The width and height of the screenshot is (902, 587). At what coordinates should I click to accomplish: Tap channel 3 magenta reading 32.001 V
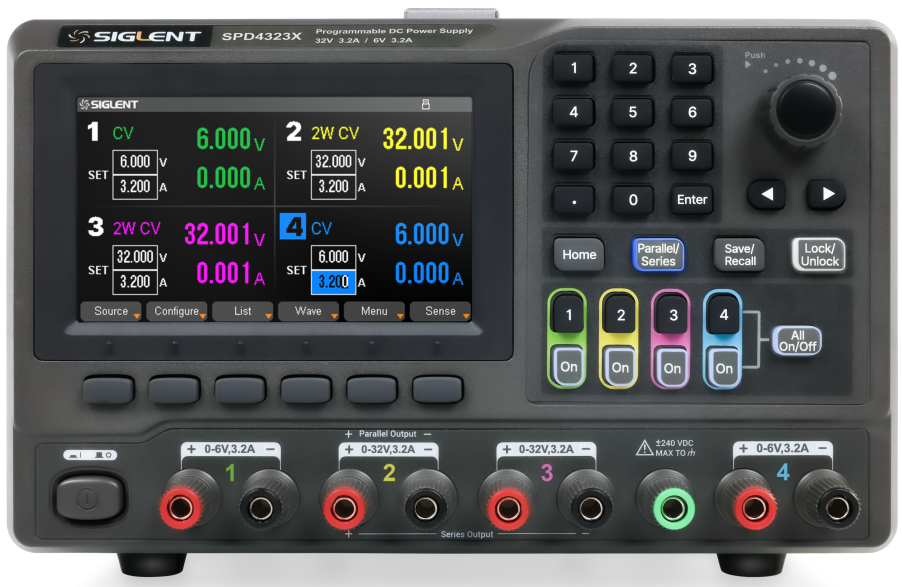point(225,235)
